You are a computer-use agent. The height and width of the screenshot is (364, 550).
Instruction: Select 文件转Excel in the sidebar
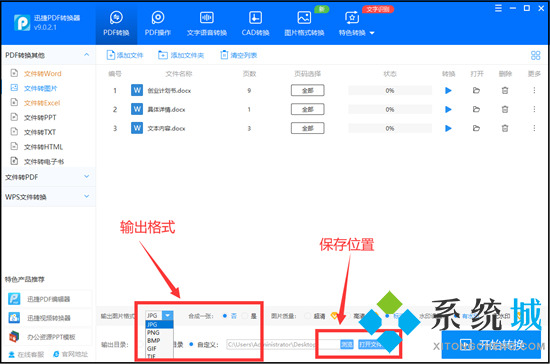pos(42,103)
